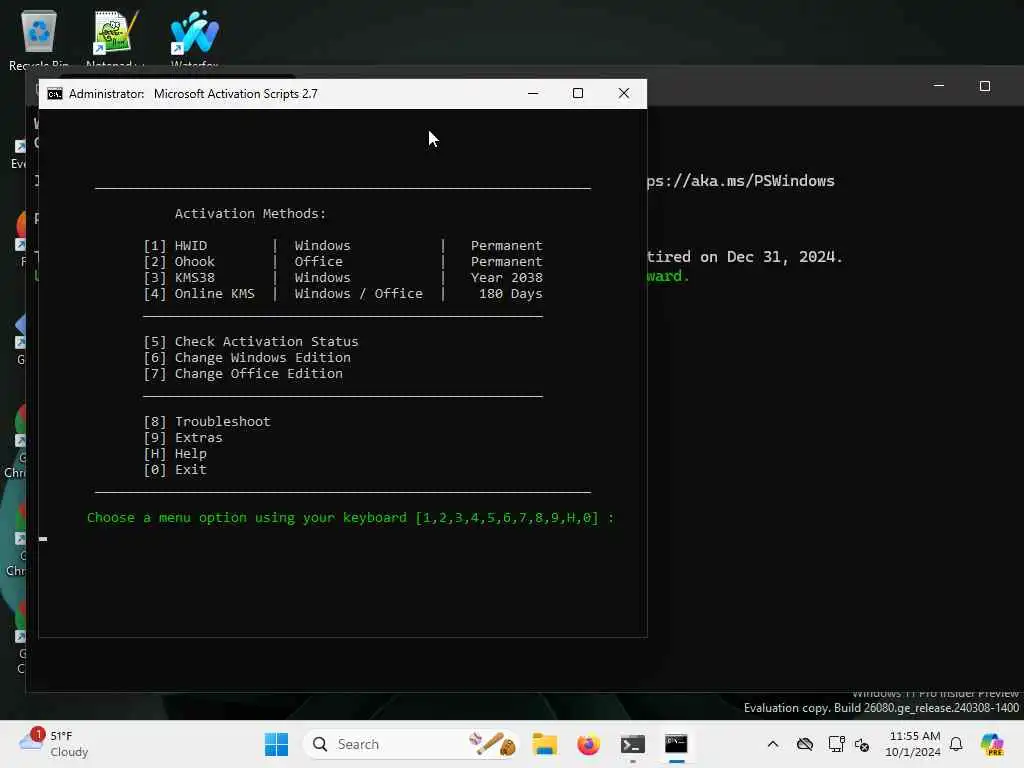
Task: Maximize the Microsoft Activation Scripts window
Action: coord(578,93)
